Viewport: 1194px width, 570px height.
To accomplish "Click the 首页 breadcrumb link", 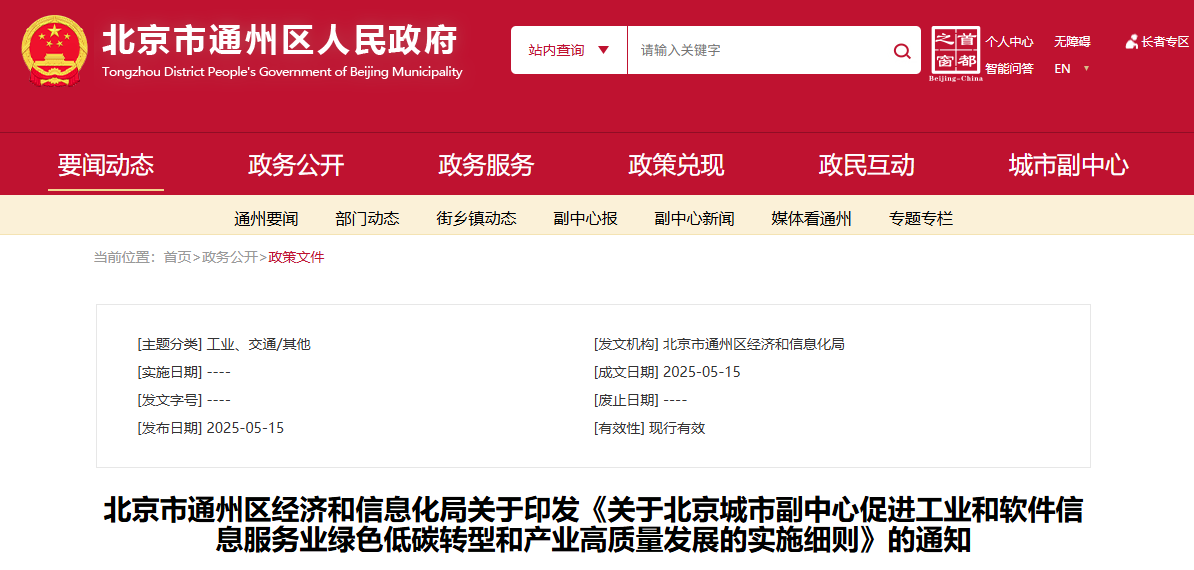I will click(177, 257).
